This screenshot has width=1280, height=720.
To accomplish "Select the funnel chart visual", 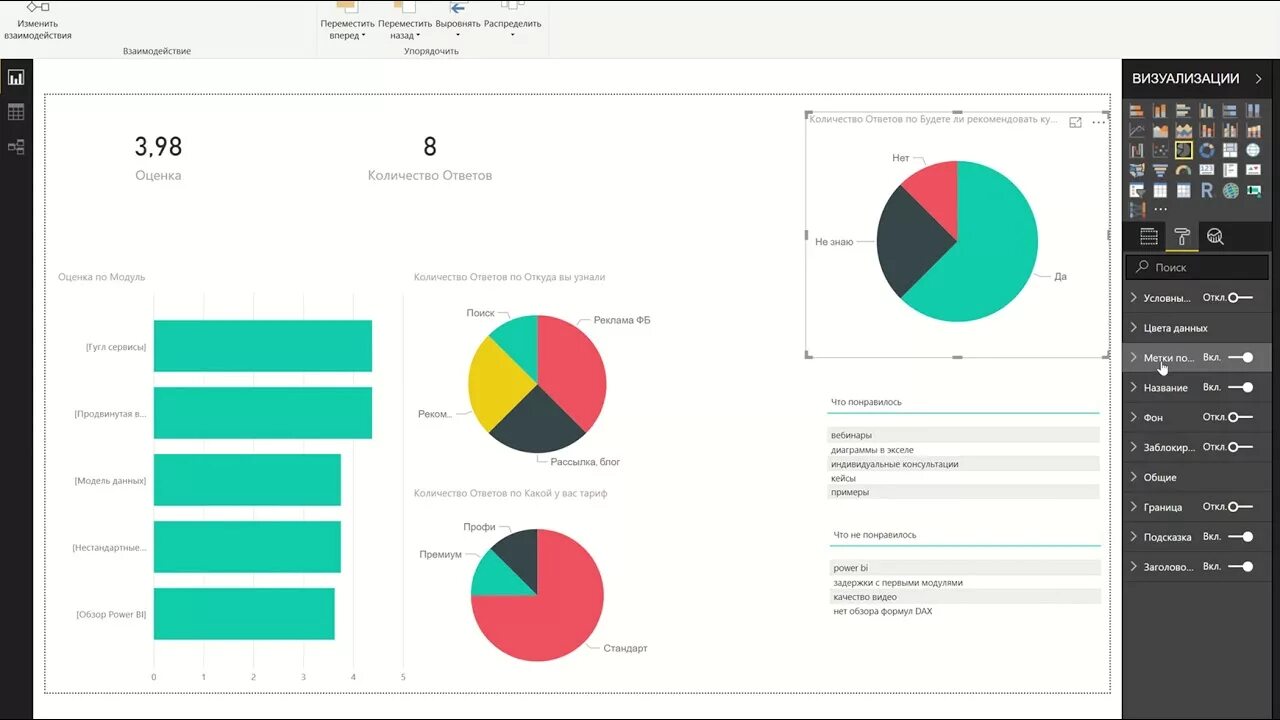I will point(1160,170).
